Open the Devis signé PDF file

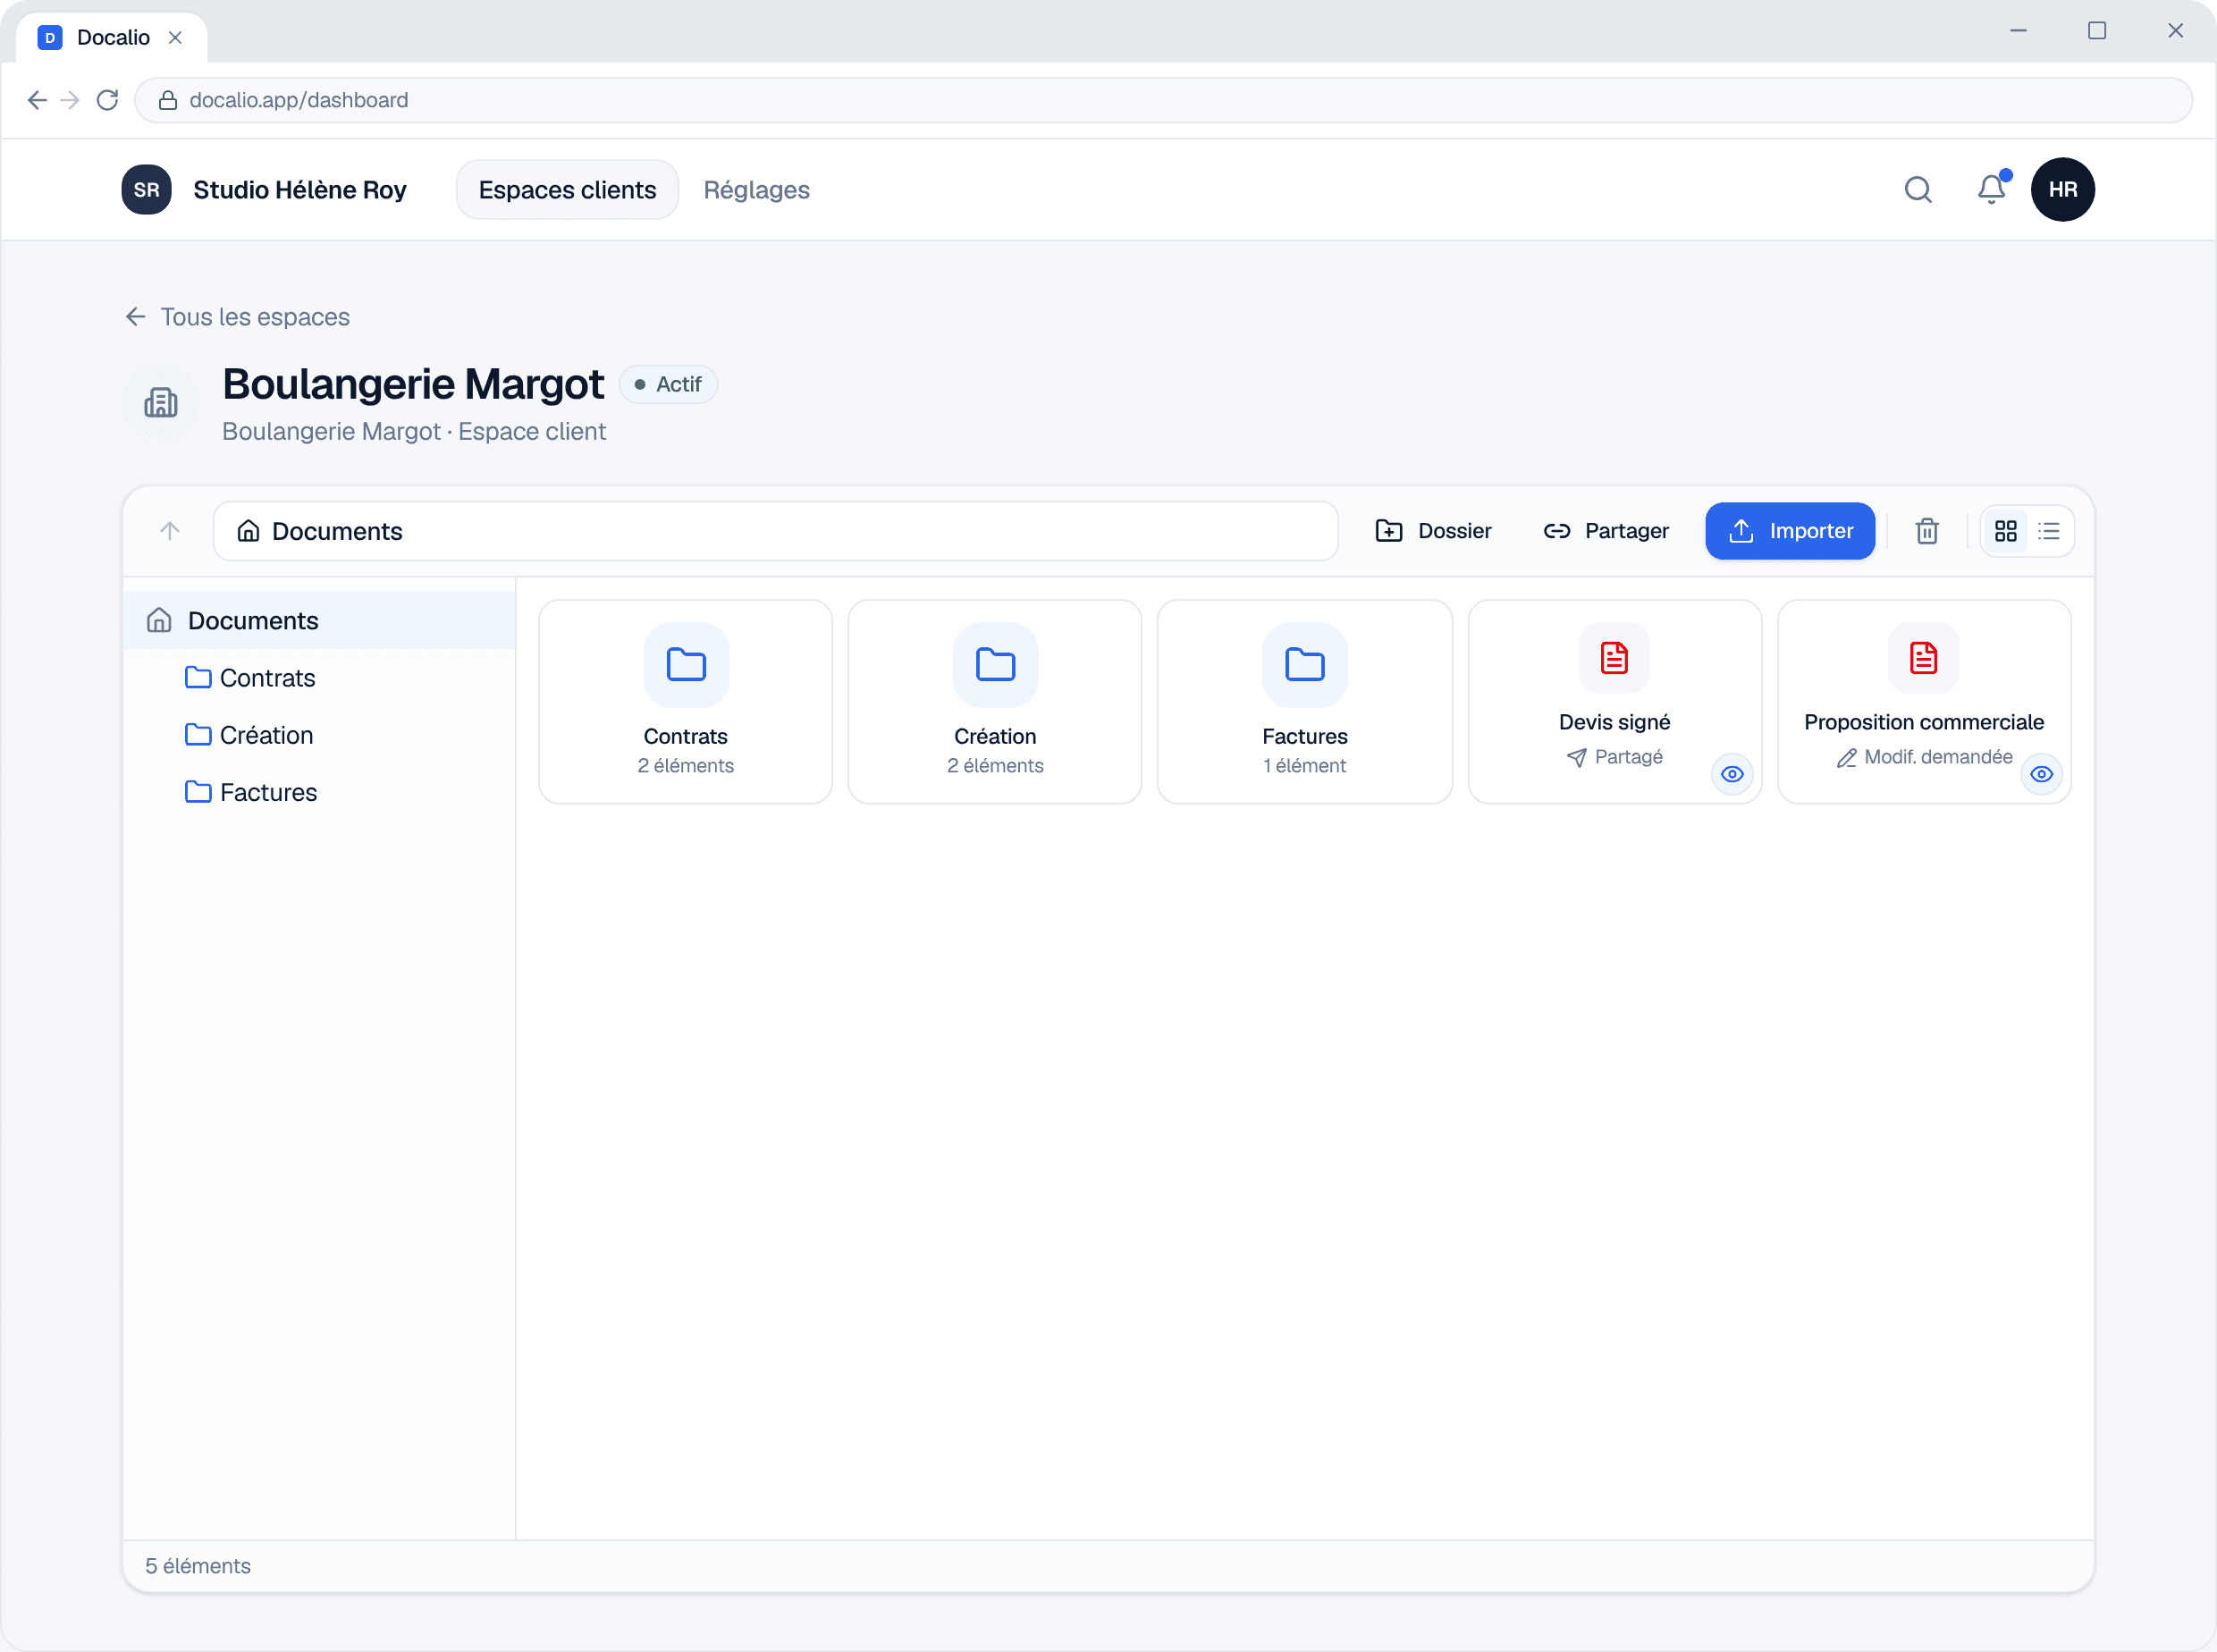tap(1614, 702)
